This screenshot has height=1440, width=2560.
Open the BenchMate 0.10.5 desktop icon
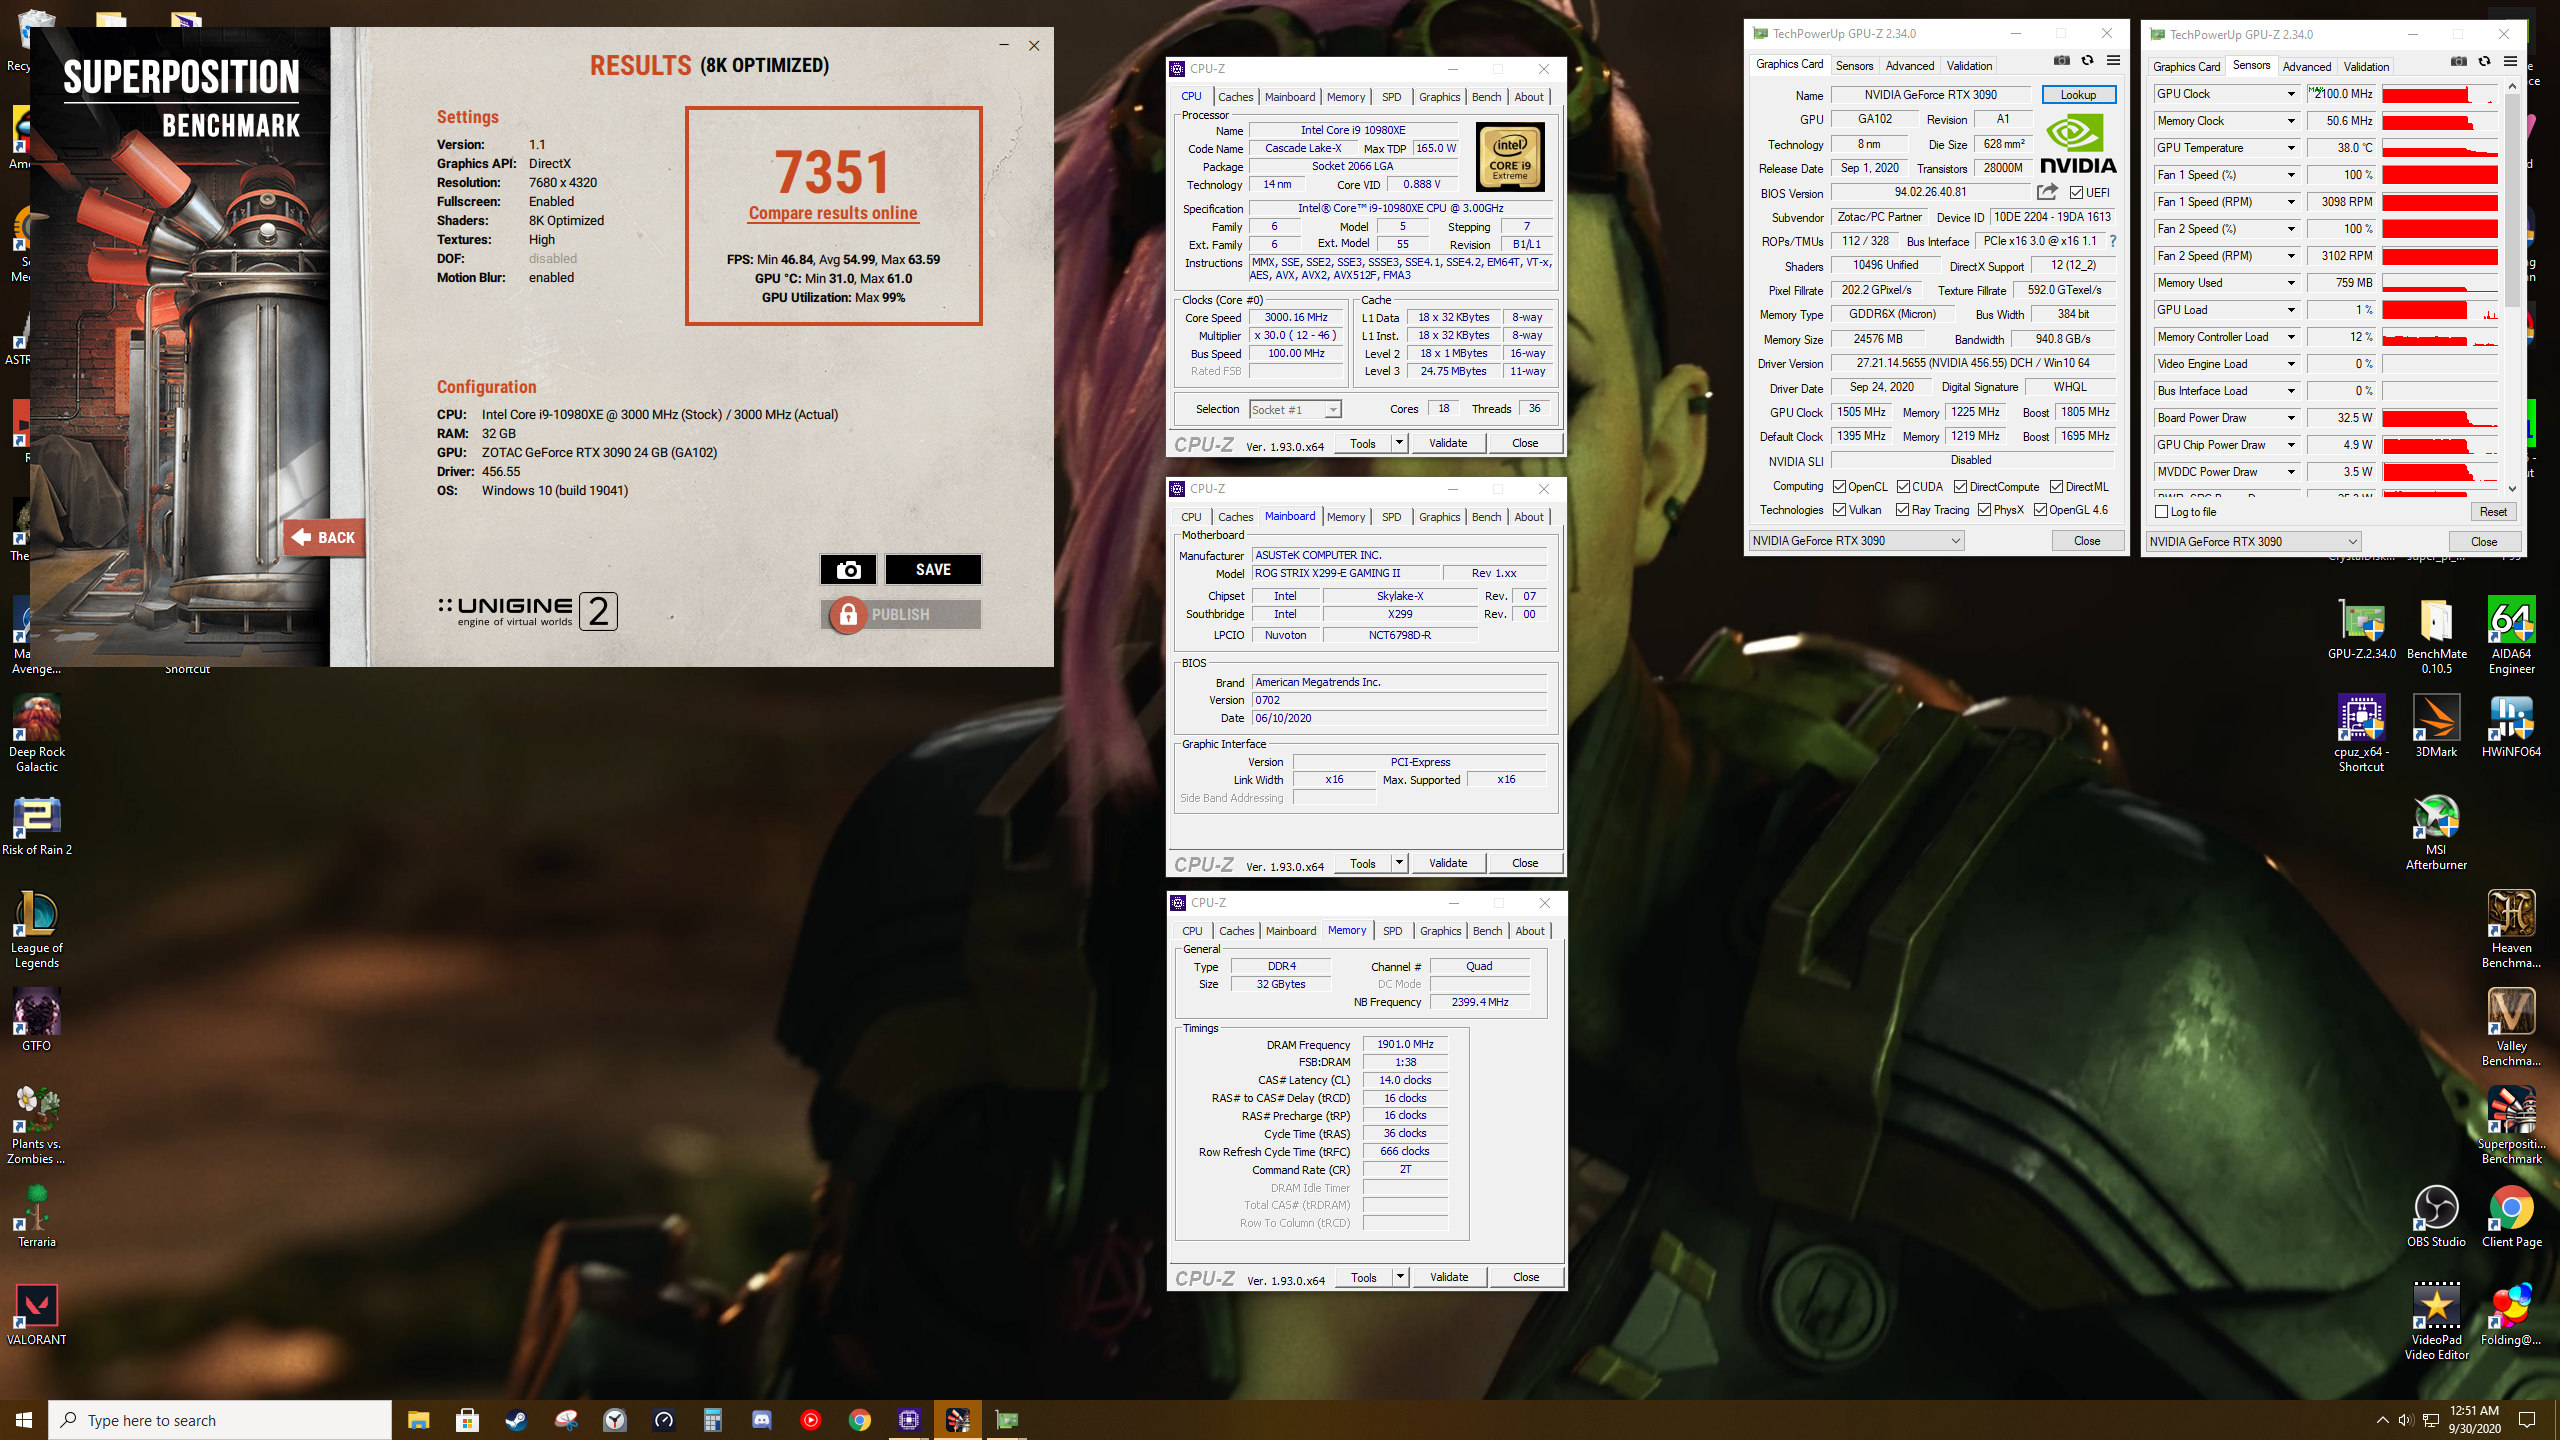[x=2436, y=636]
